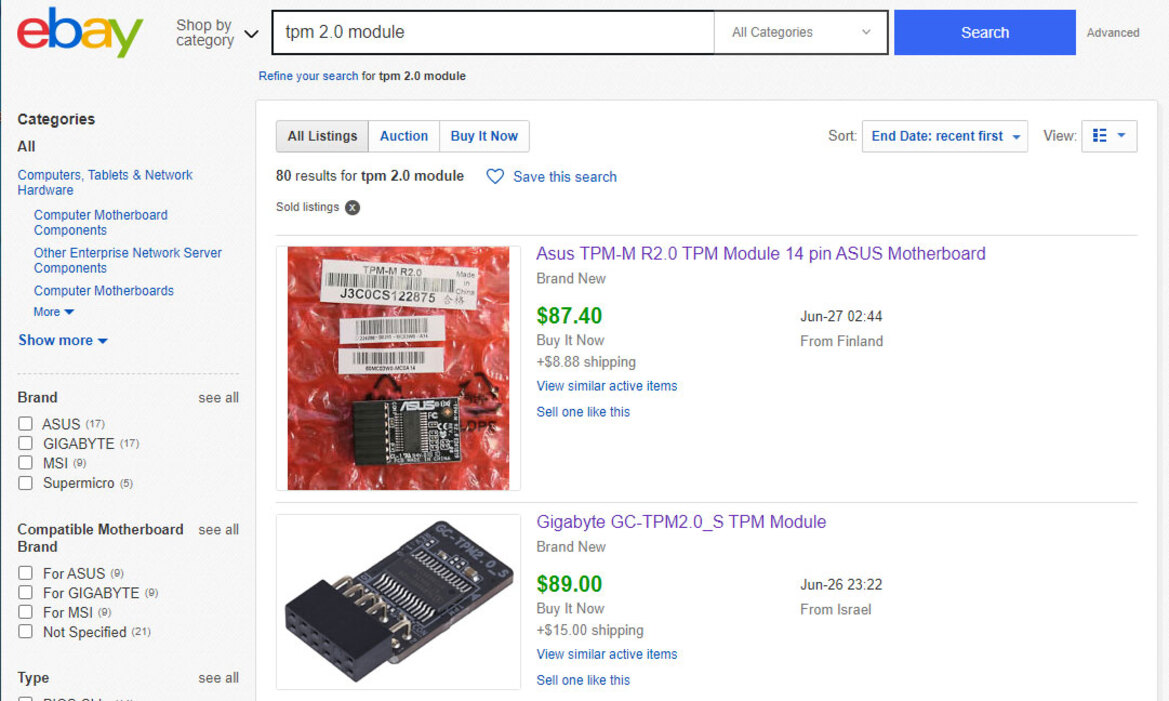Check the ASUS brand checkbox
The height and width of the screenshot is (701, 1169).
(24, 423)
